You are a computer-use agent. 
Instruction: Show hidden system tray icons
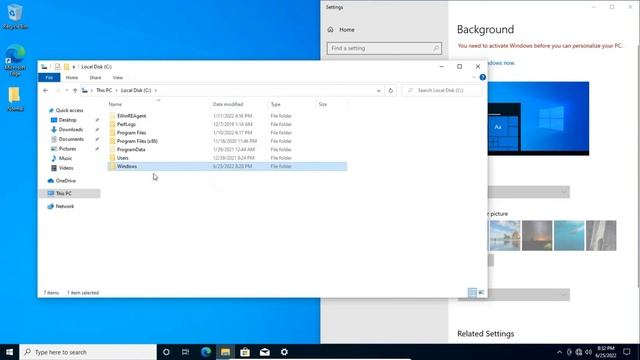point(560,352)
